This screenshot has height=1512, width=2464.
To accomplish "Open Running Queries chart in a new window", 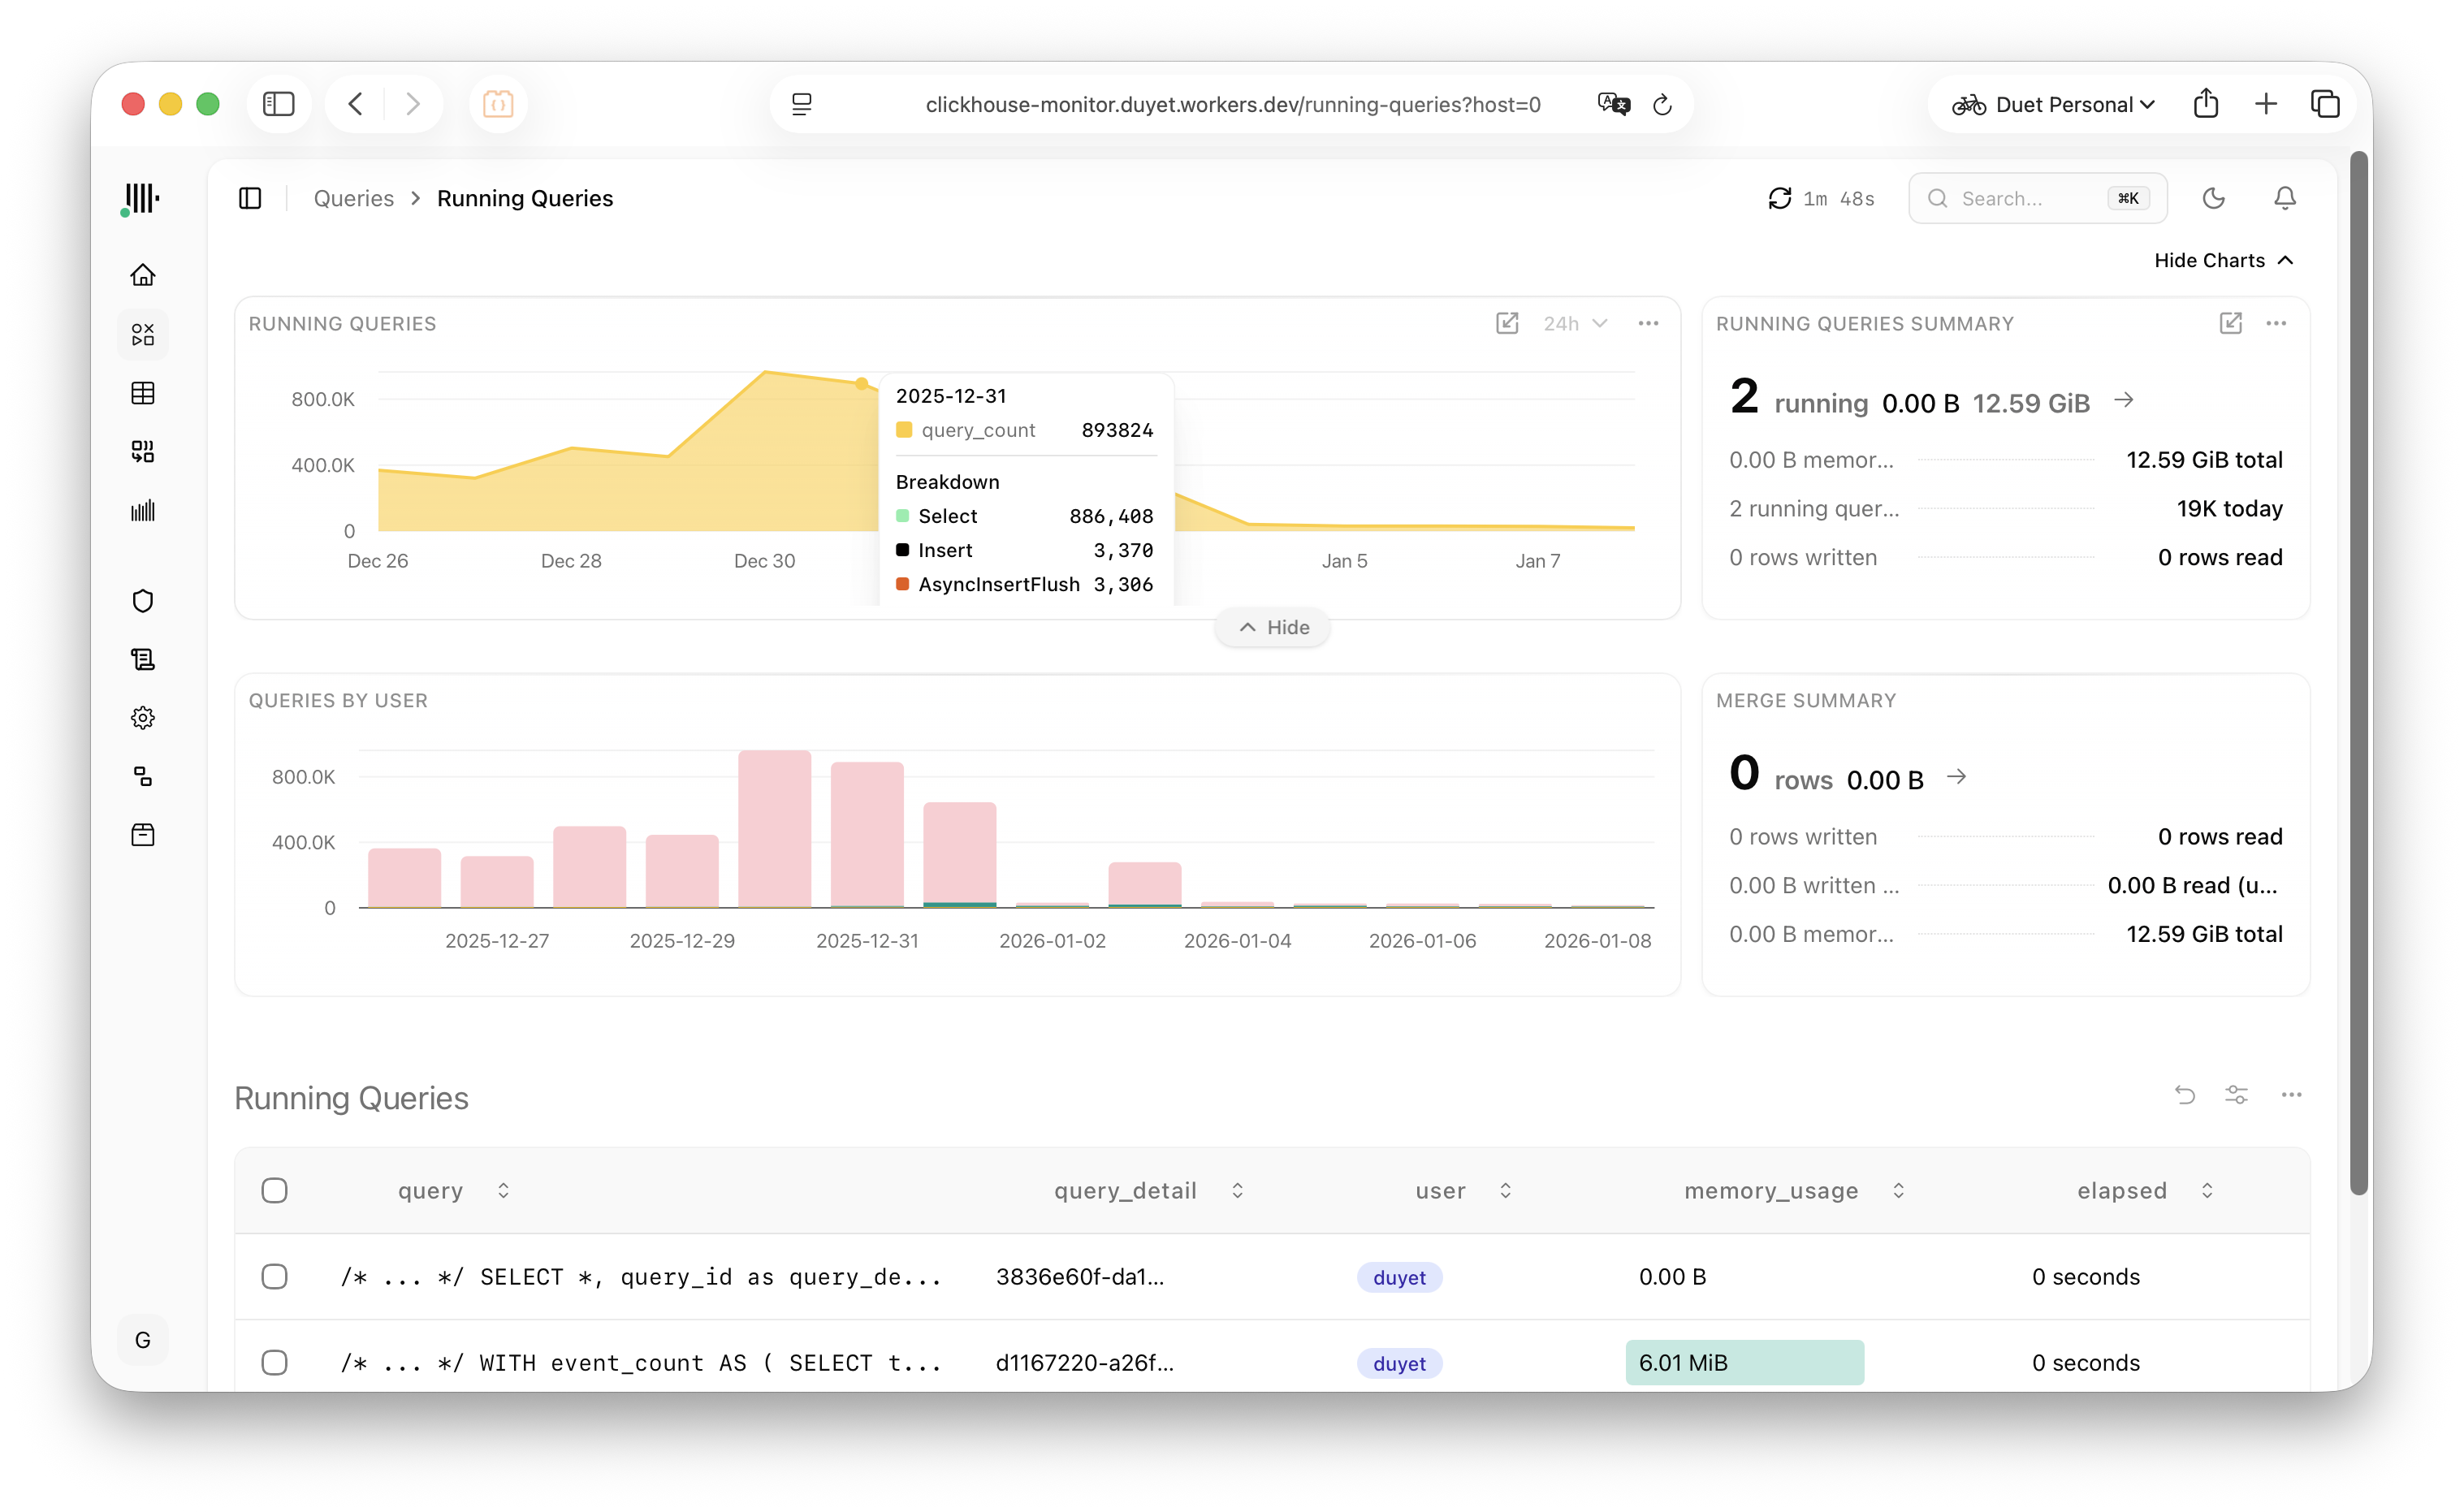I will click(x=1507, y=323).
